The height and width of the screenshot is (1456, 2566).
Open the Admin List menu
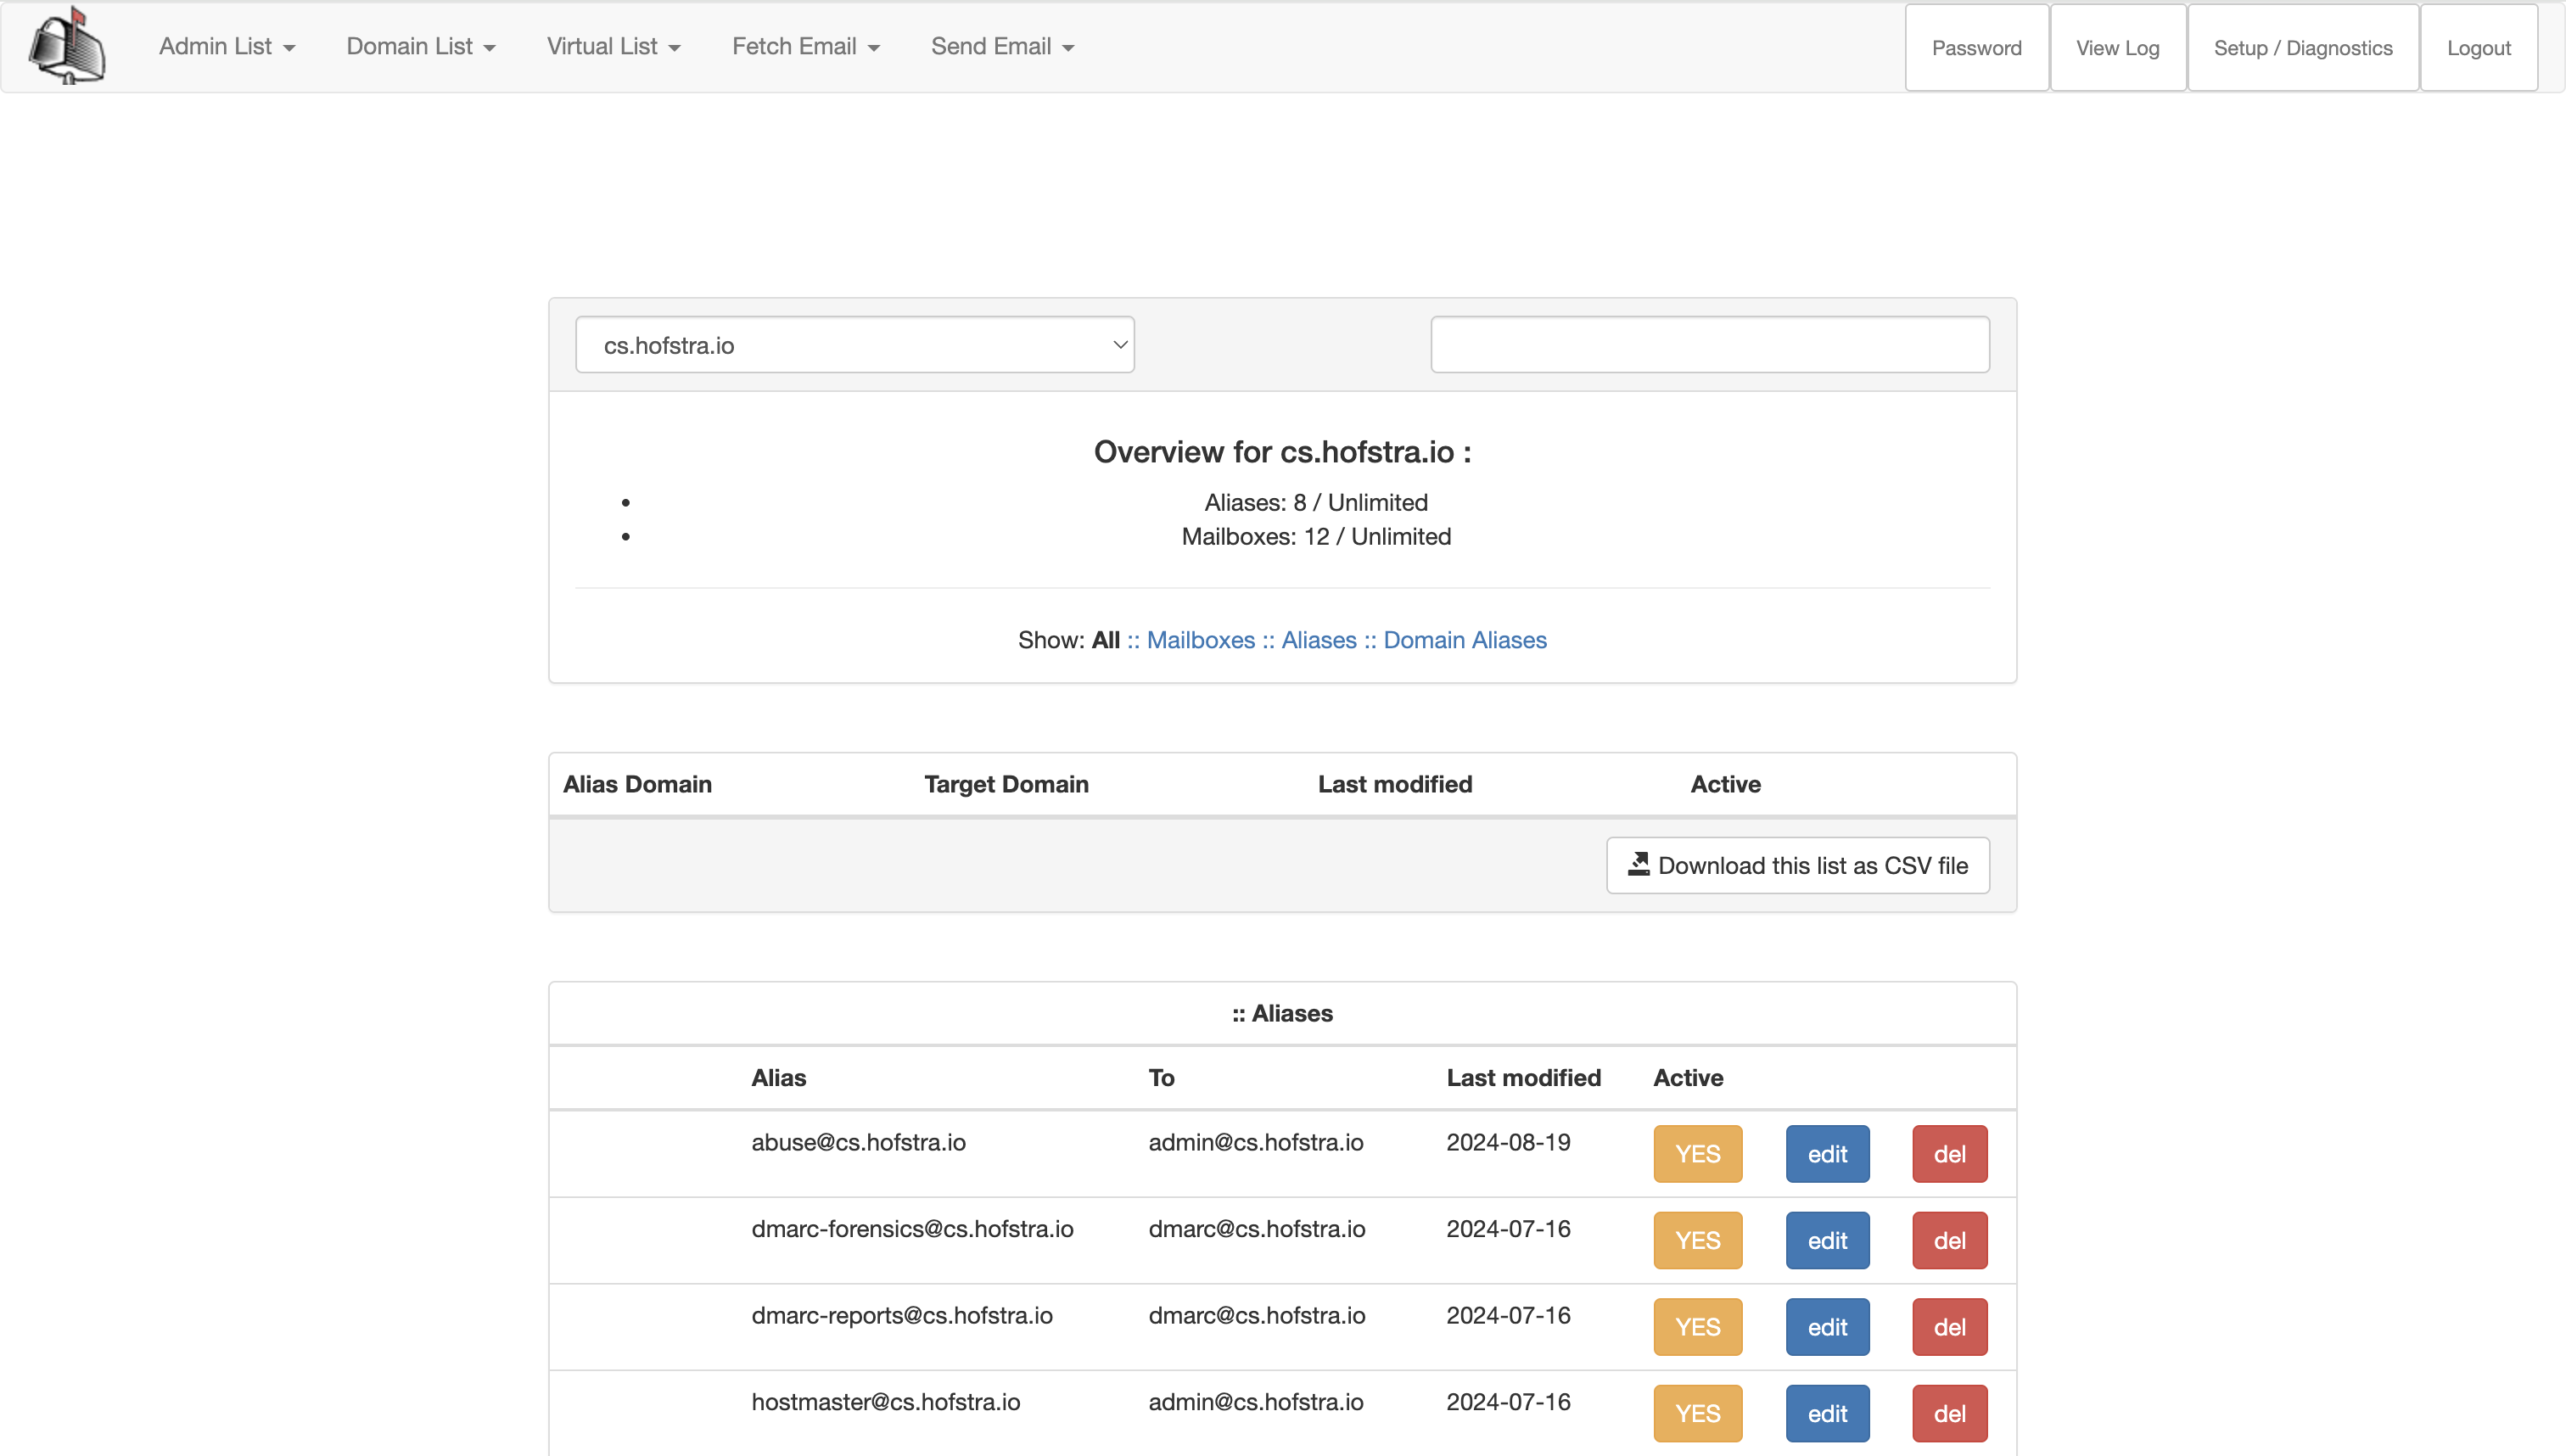226,47
